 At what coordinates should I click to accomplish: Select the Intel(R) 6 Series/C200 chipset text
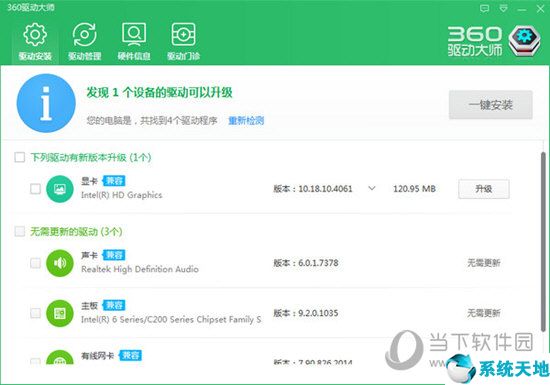[171, 319]
